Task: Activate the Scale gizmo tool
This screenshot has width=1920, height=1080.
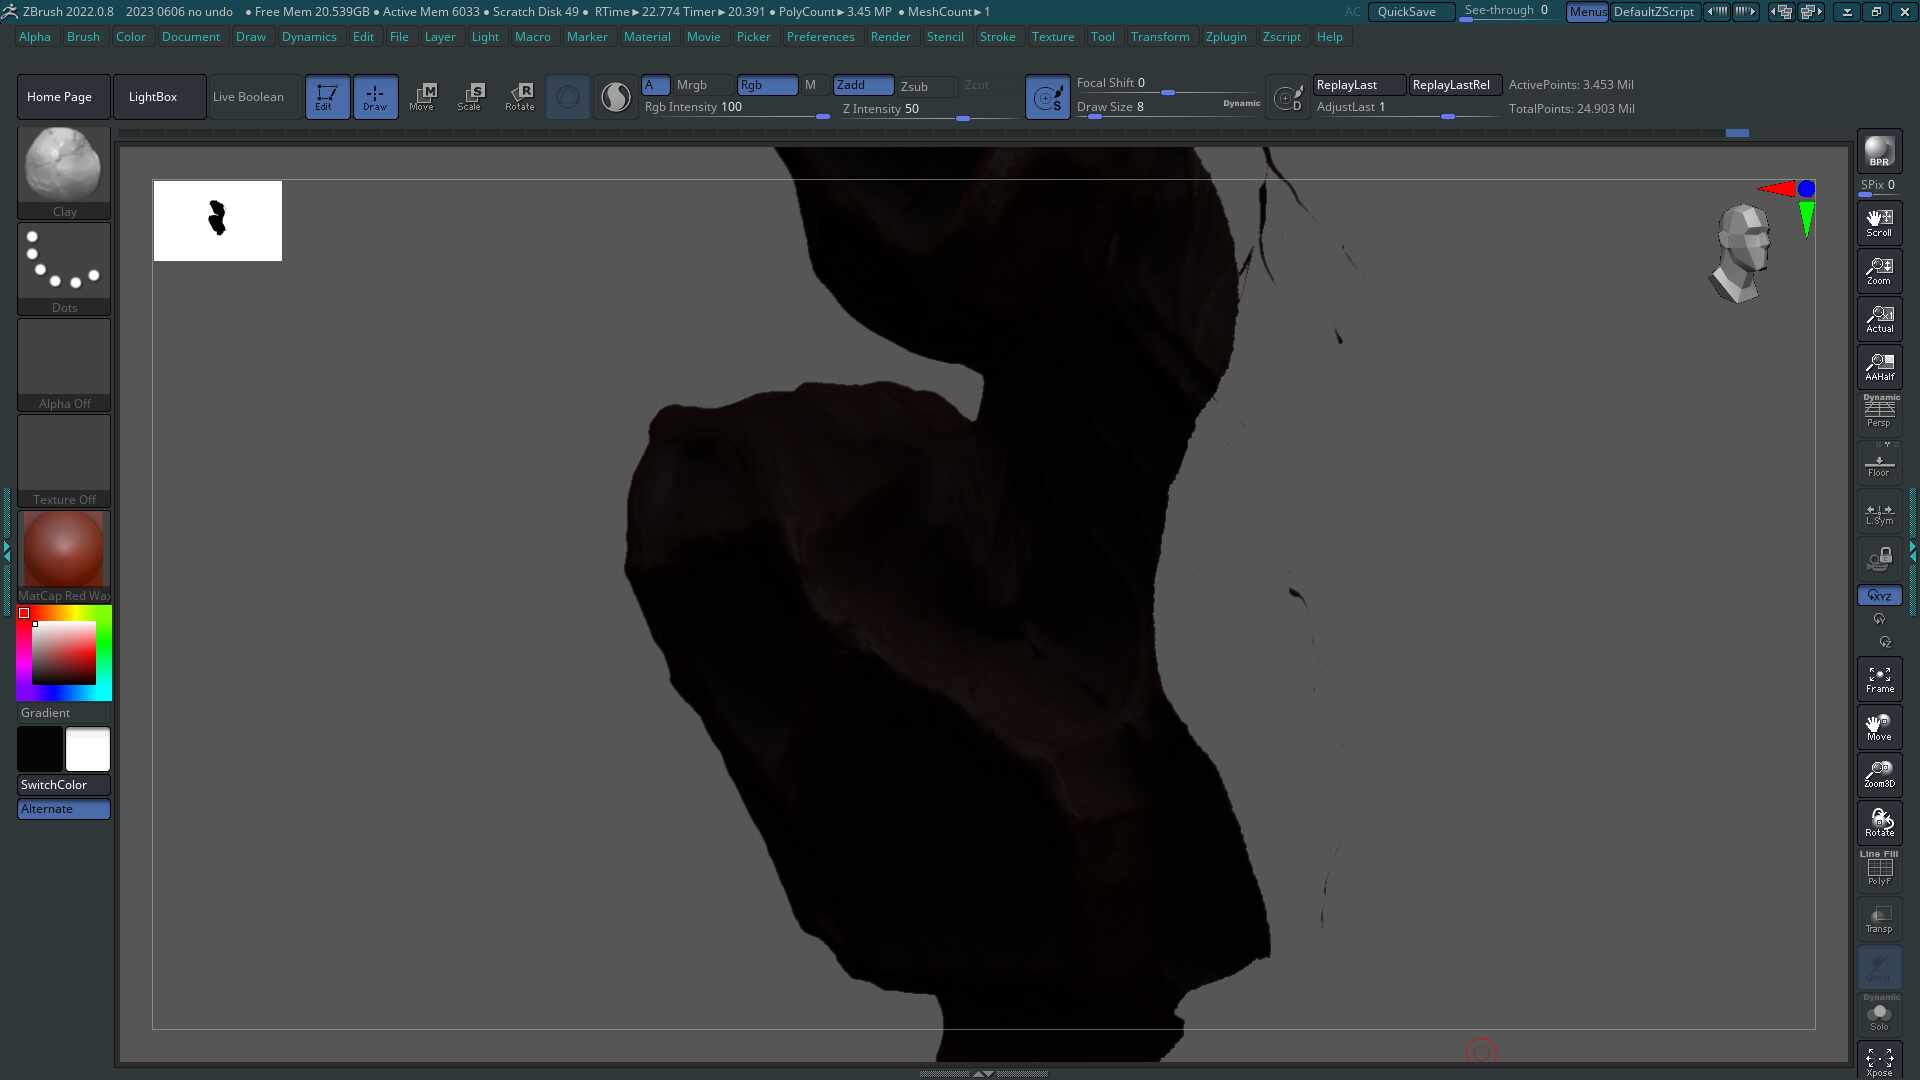Action: tap(470, 96)
